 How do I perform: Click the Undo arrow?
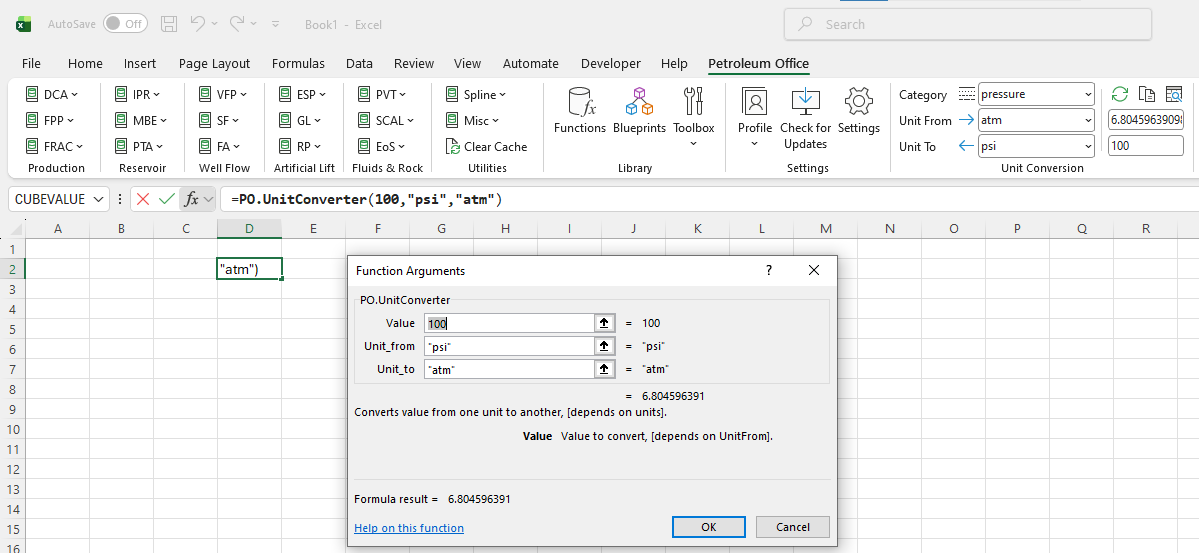197,24
